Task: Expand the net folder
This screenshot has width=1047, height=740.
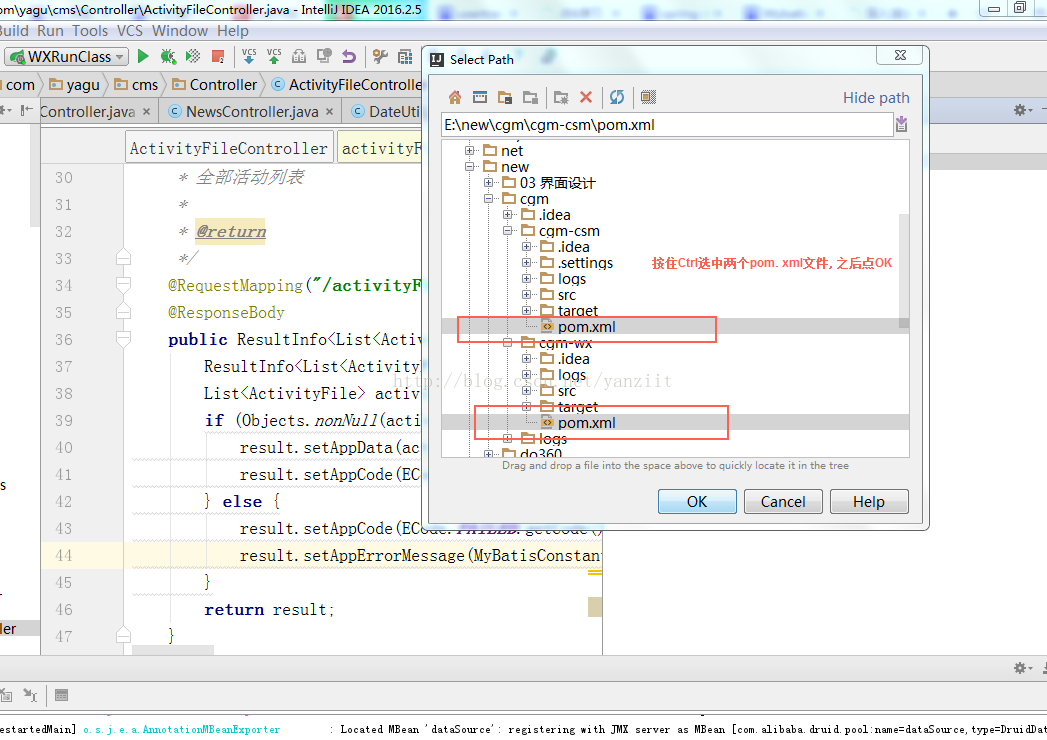Action: click(469, 150)
